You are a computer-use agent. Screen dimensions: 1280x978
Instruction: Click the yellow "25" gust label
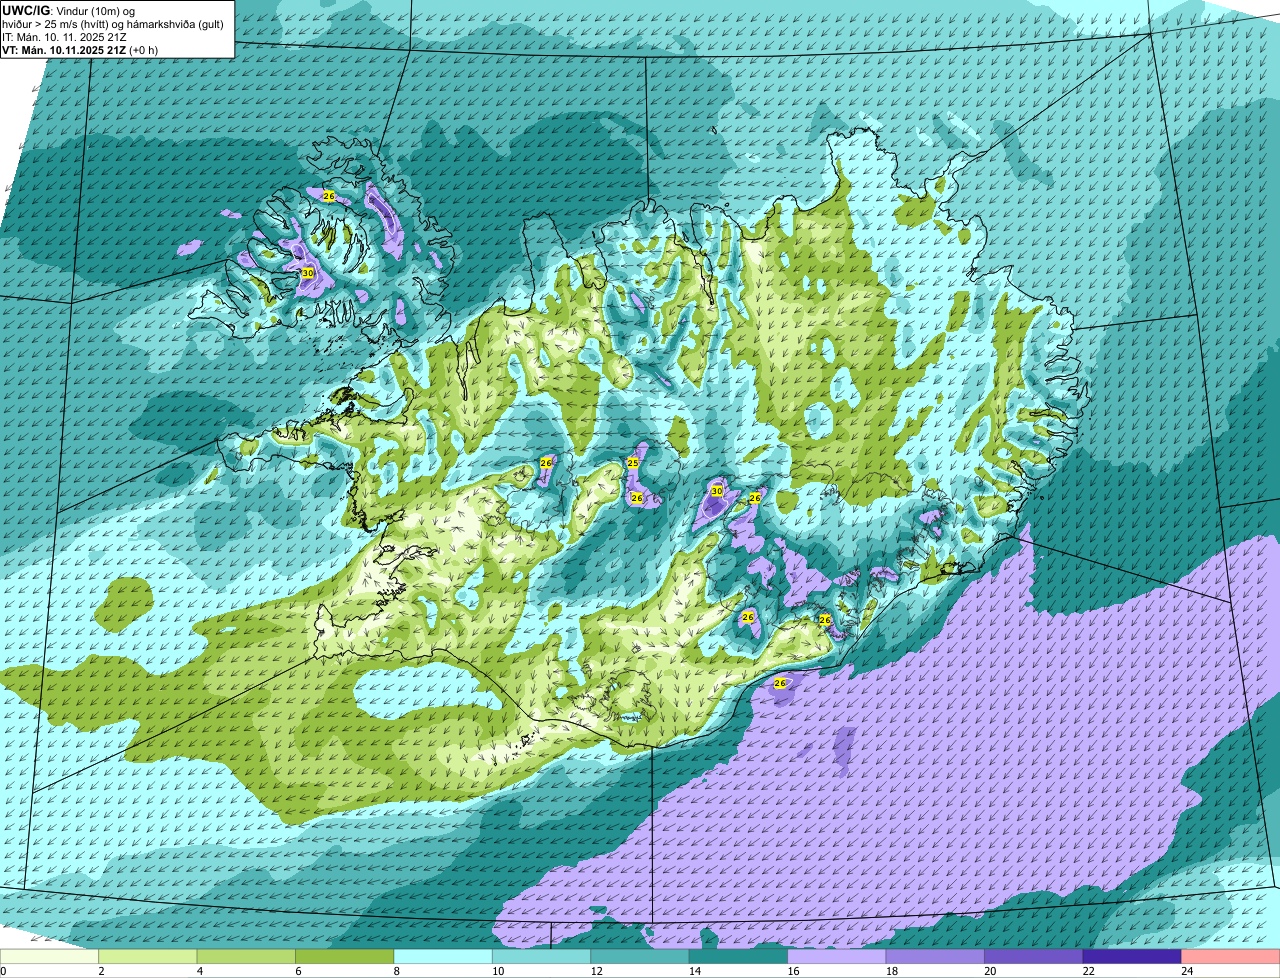point(633,463)
